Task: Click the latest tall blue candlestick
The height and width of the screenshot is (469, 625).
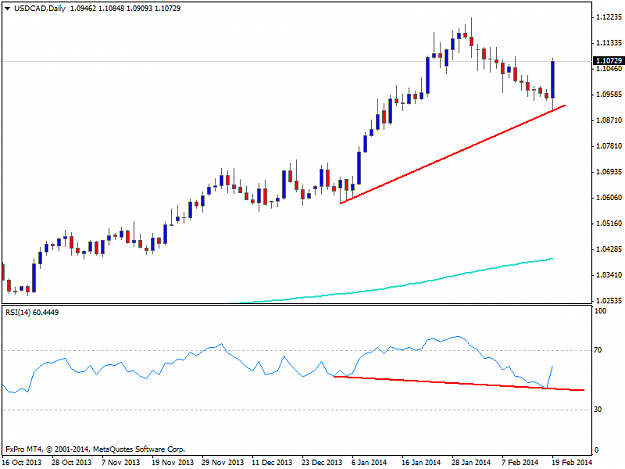Action: [553, 79]
